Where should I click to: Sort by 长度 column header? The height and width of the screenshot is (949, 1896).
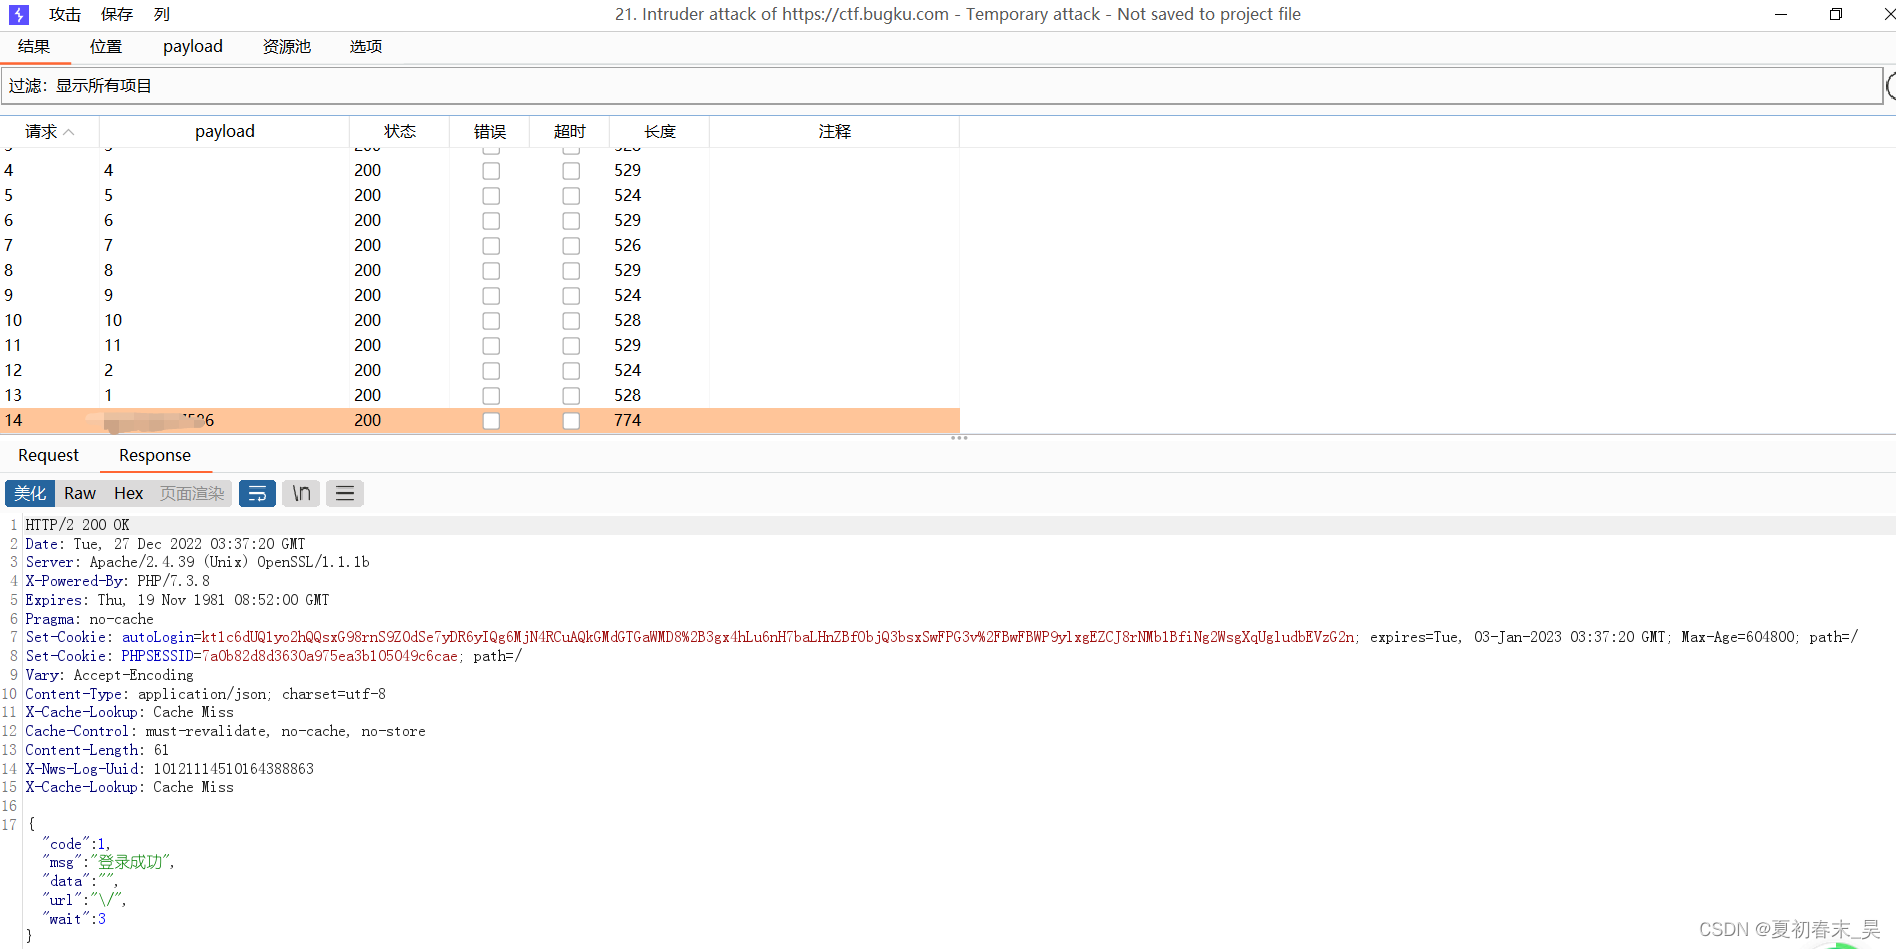pos(660,132)
